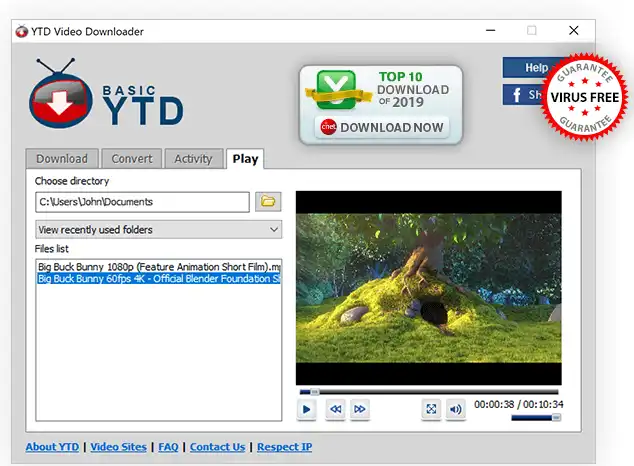Click the Facebook share button
634x466 pixels.
522,95
